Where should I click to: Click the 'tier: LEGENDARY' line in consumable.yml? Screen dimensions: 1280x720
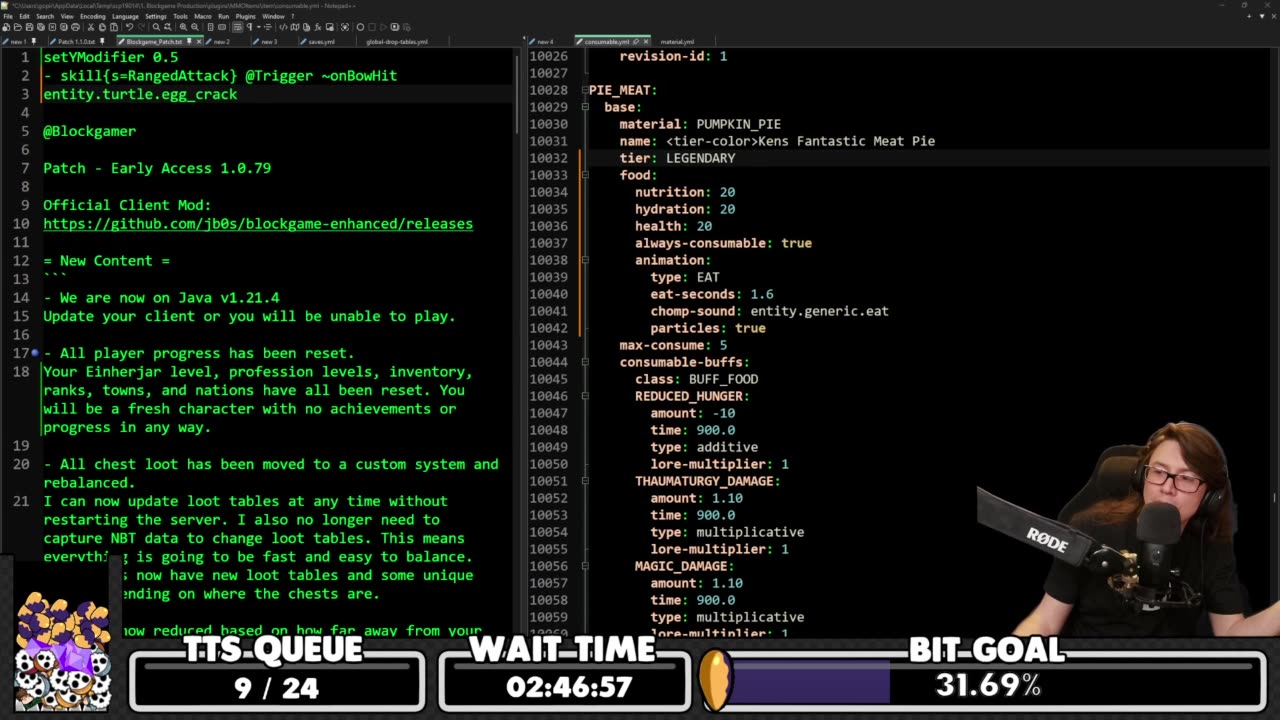click(677, 158)
